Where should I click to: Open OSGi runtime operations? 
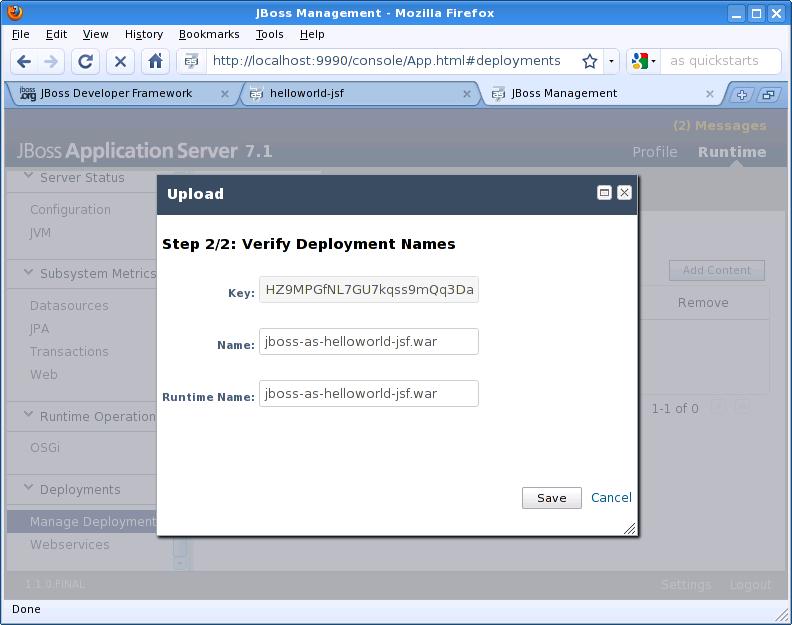[45, 448]
